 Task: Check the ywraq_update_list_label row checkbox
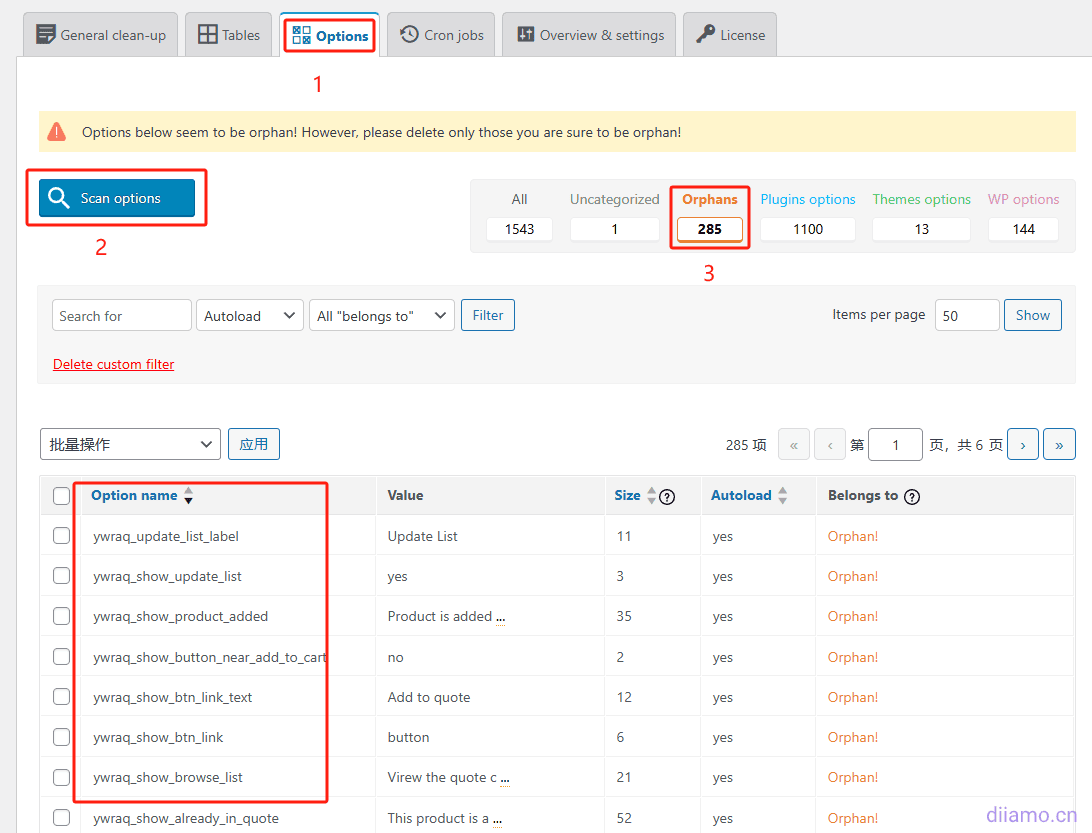click(x=62, y=536)
